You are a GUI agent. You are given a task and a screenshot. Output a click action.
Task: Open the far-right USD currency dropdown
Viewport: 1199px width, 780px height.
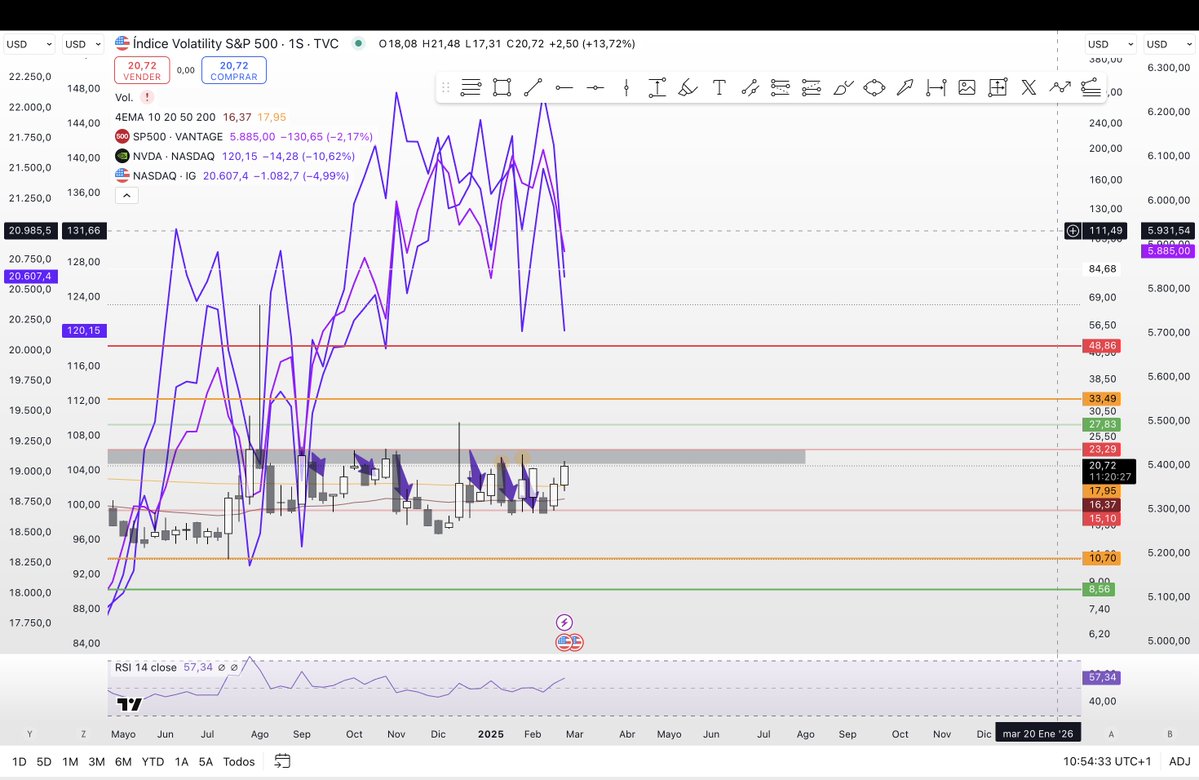pyautogui.click(x=1168, y=44)
